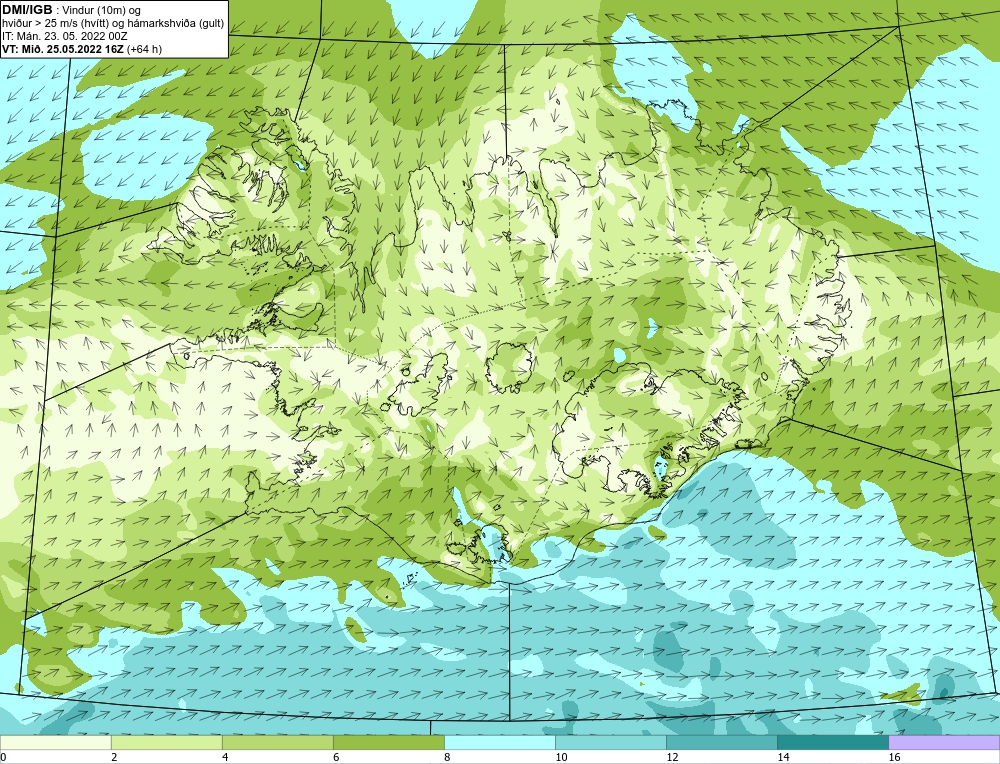Click the legend scale label '10'

click(x=561, y=757)
